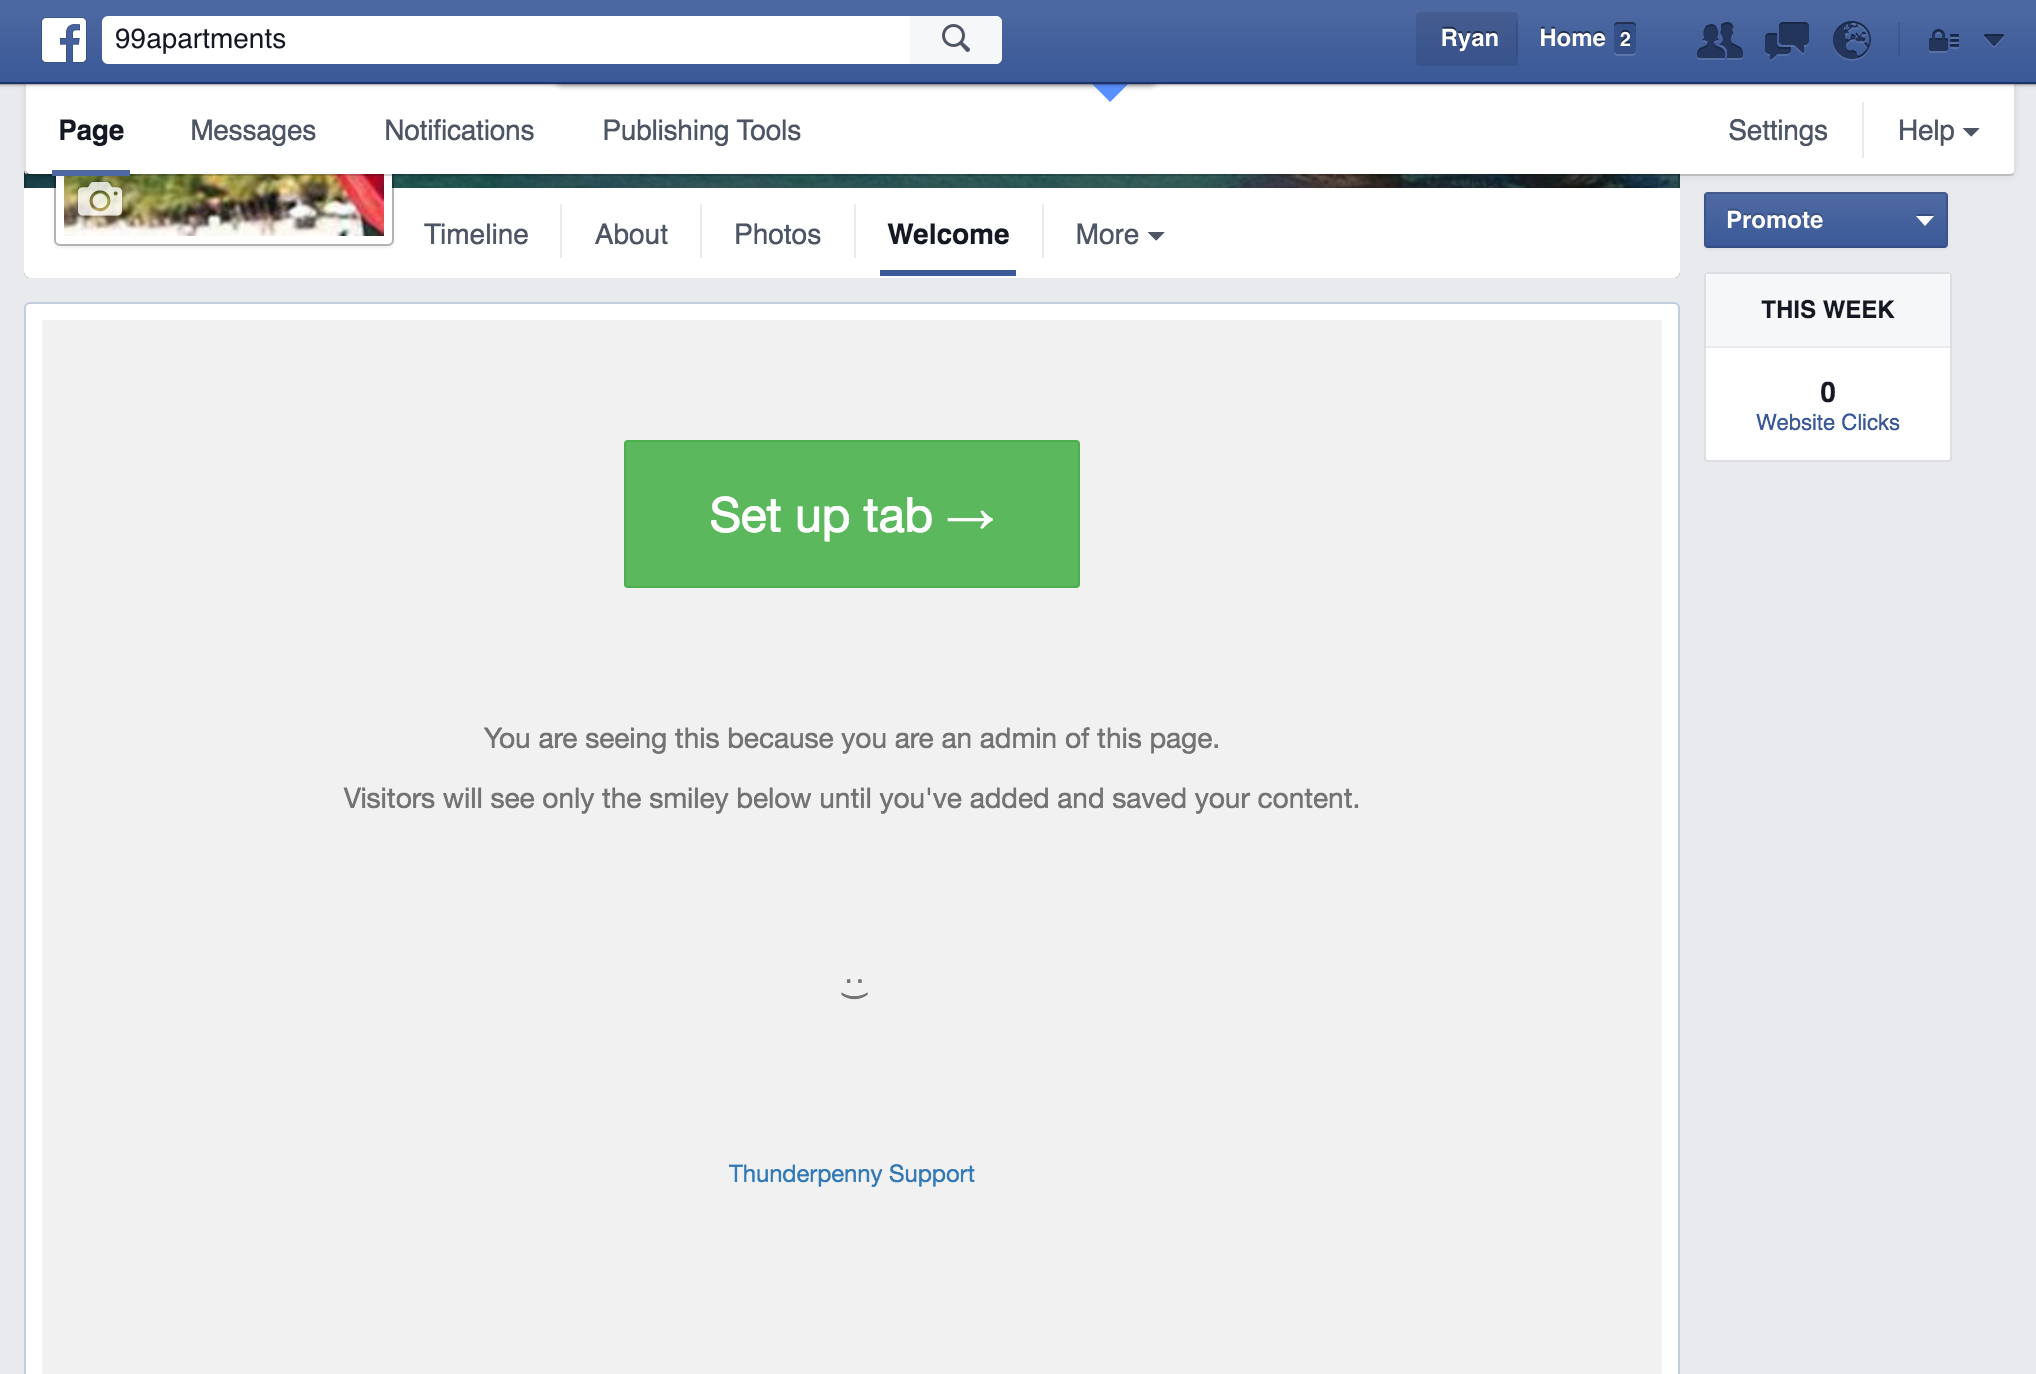Open account menu arrow in top bar

[x=1994, y=40]
